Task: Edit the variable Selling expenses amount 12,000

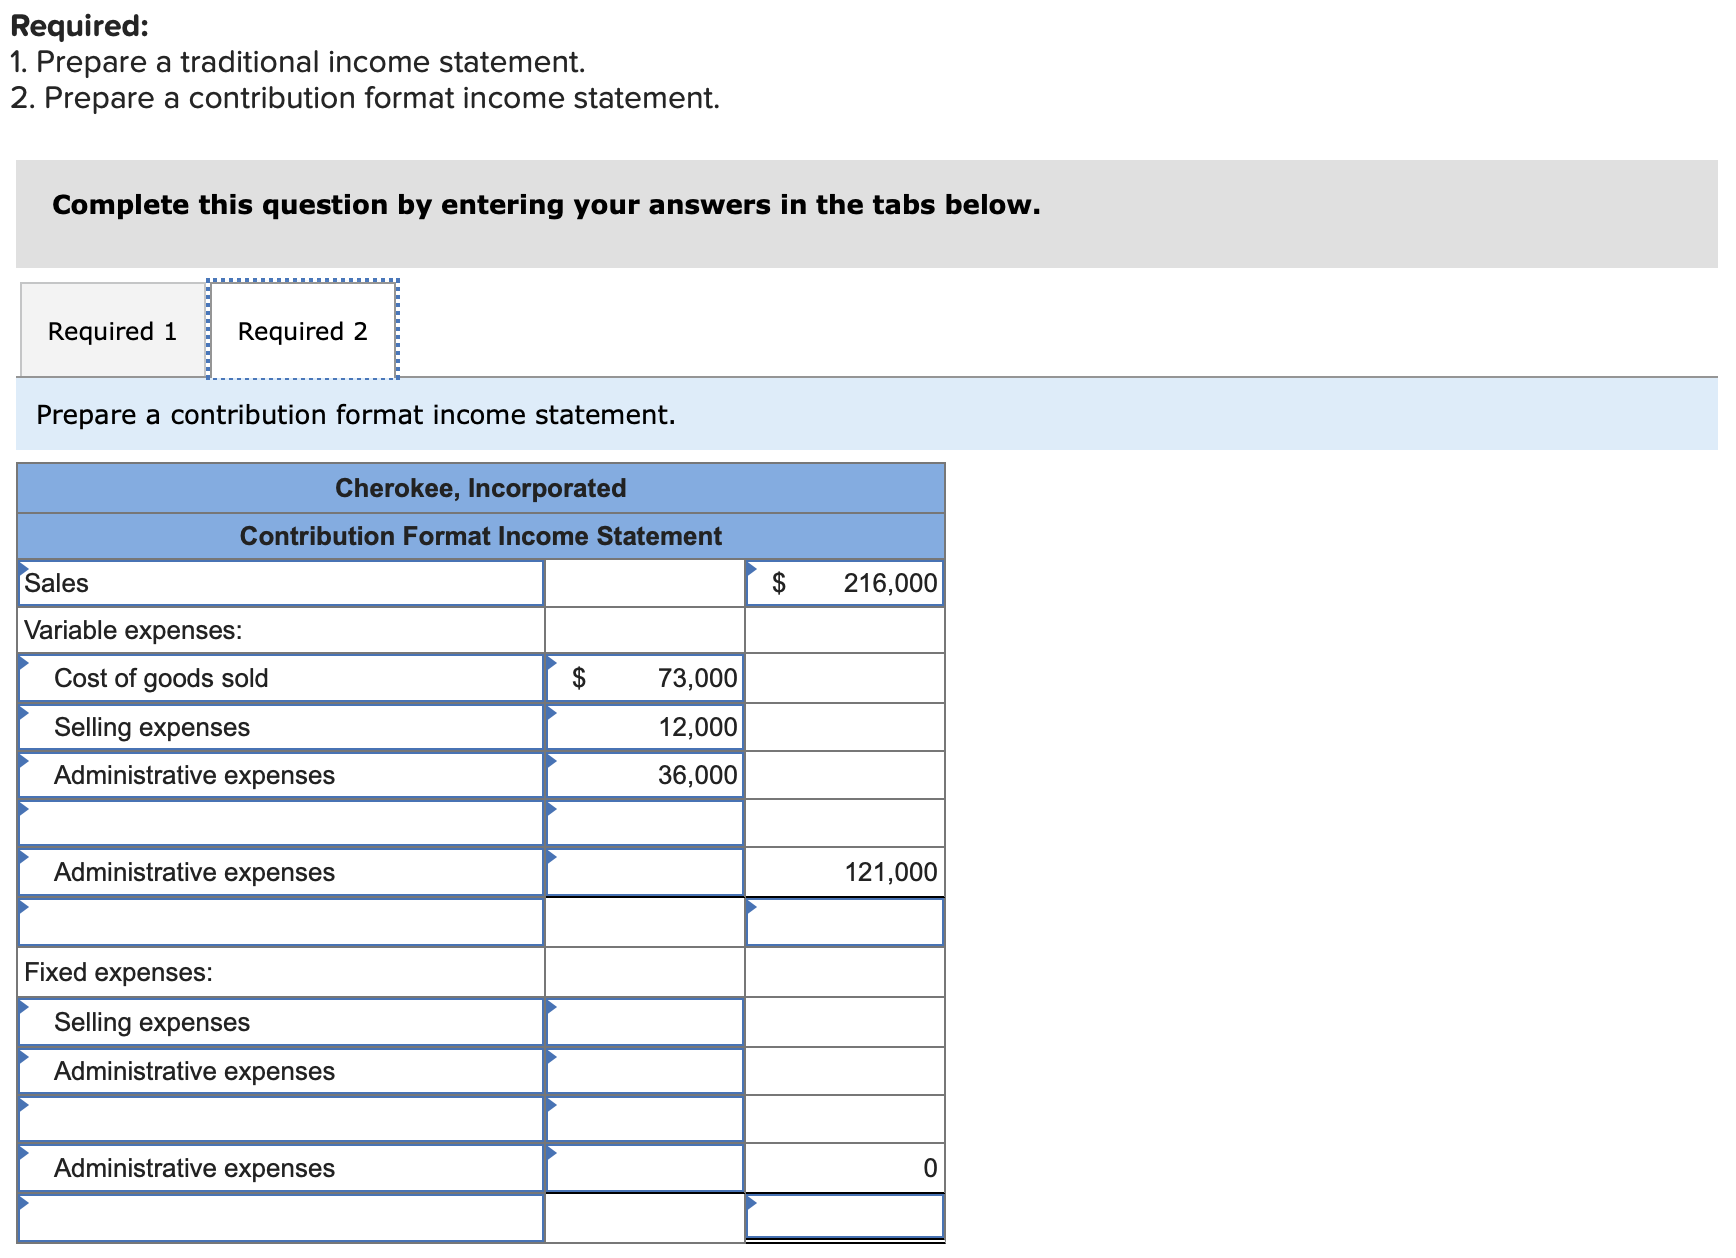Action: click(x=645, y=727)
